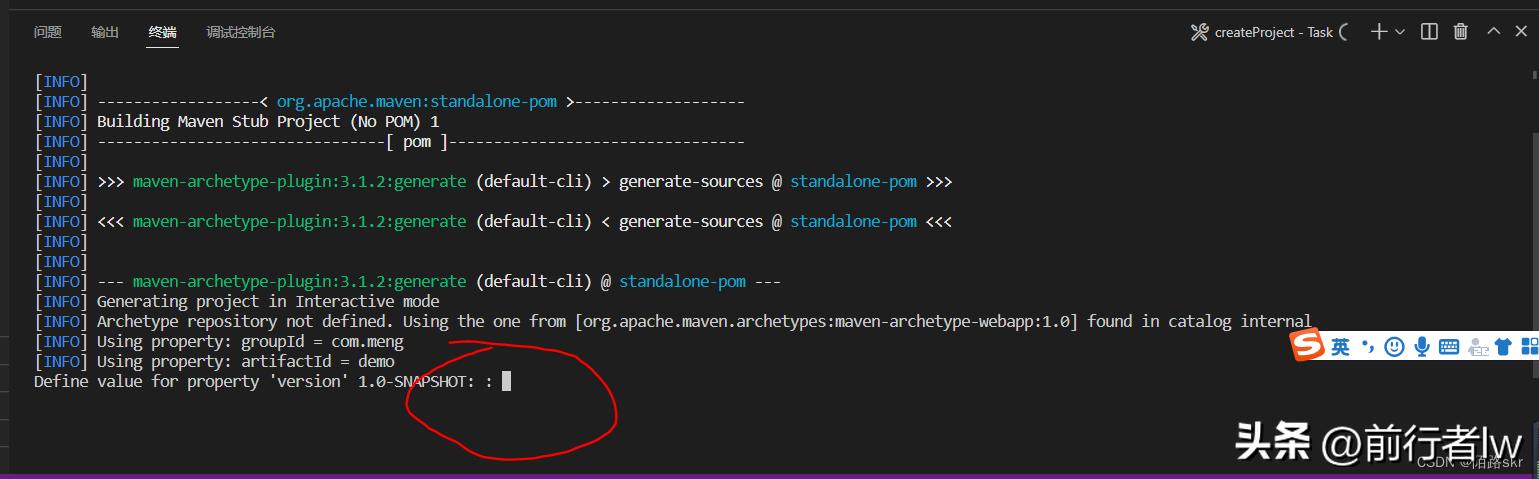Maximize panel size with up chevron
This screenshot has width=1539, height=479.
[1494, 31]
